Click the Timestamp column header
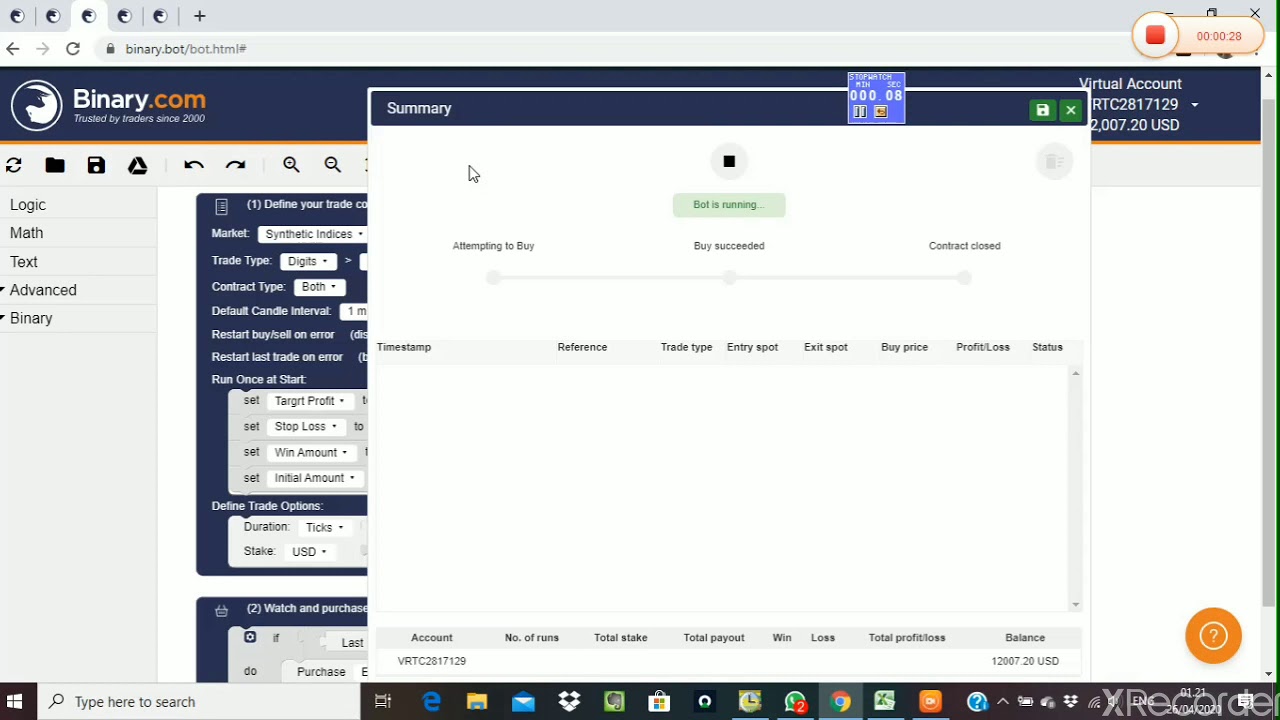Screen dimensions: 1280x720 click(x=404, y=347)
